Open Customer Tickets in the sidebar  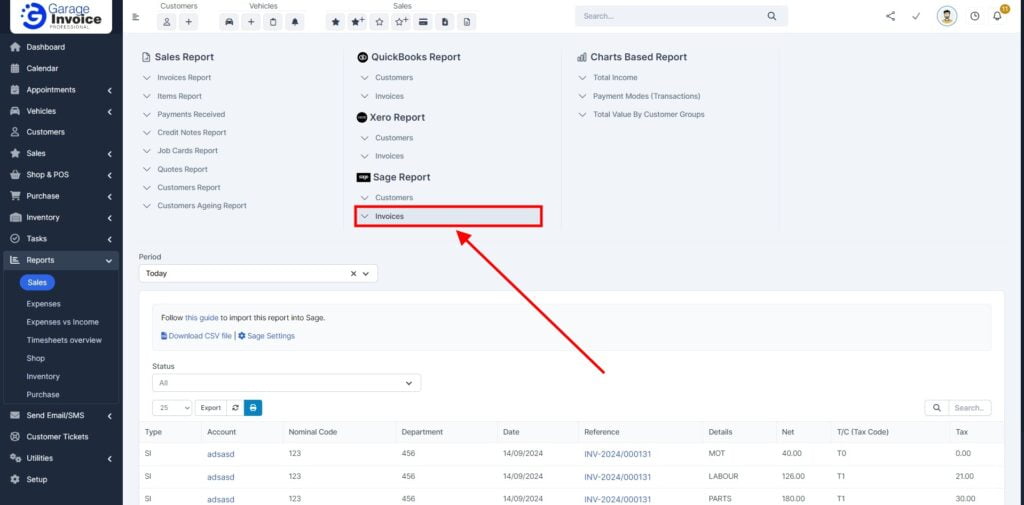pos(57,436)
